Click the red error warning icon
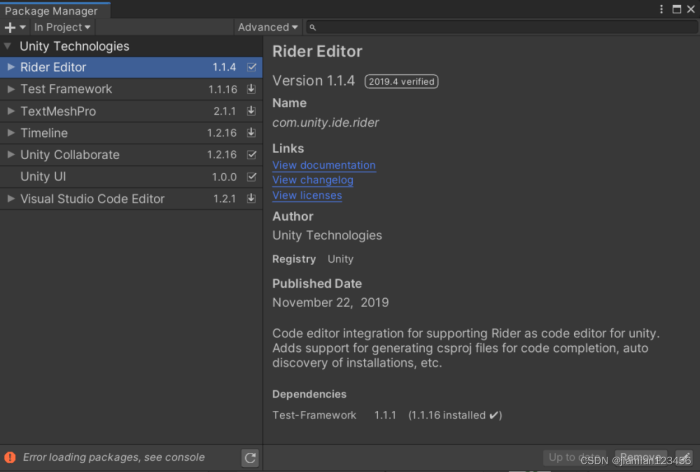Viewport: 700px width, 472px height. click(x=10, y=457)
